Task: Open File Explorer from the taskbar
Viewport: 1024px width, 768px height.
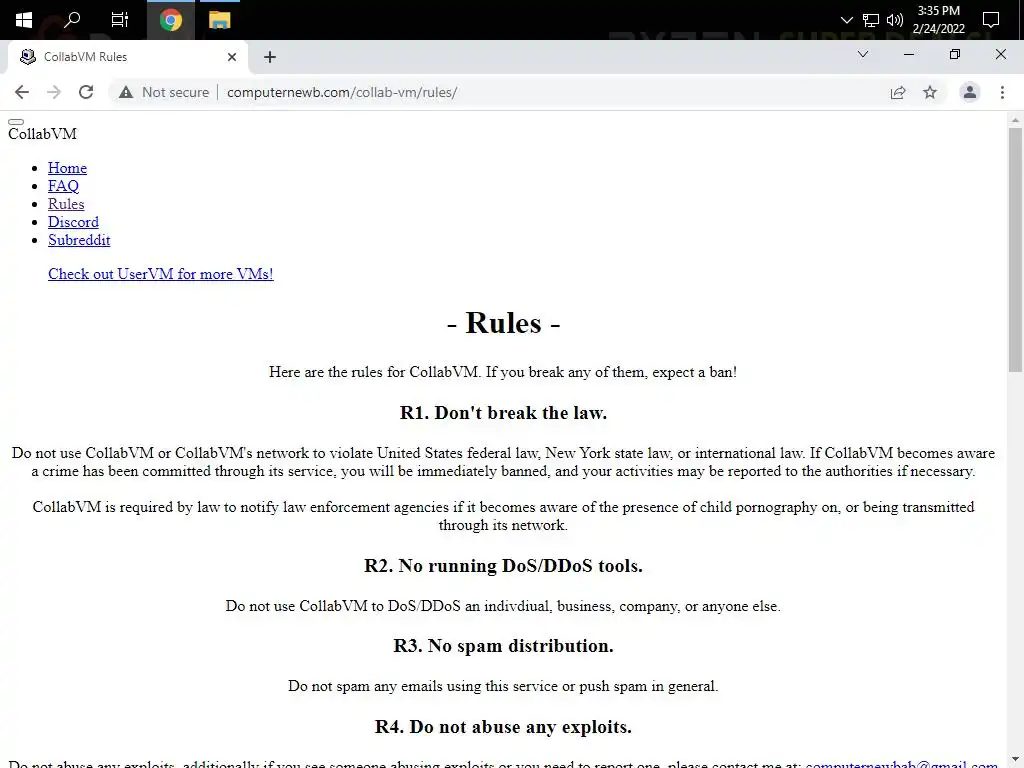Action: point(219,20)
